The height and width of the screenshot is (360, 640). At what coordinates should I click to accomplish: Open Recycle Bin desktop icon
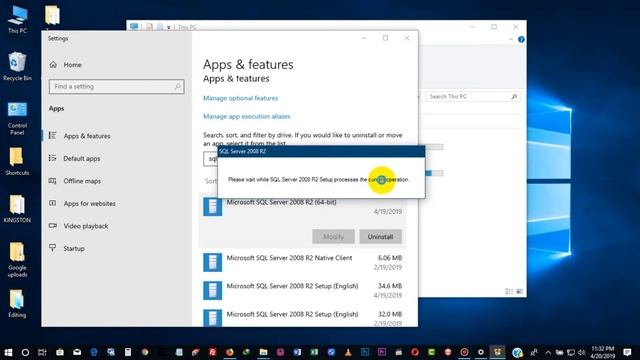click(17, 67)
